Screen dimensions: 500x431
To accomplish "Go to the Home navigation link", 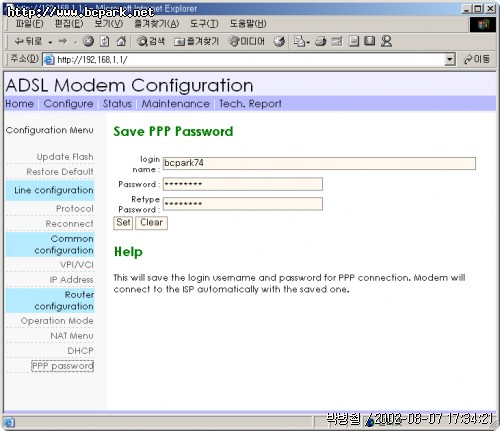I will click(x=20, y=104).
